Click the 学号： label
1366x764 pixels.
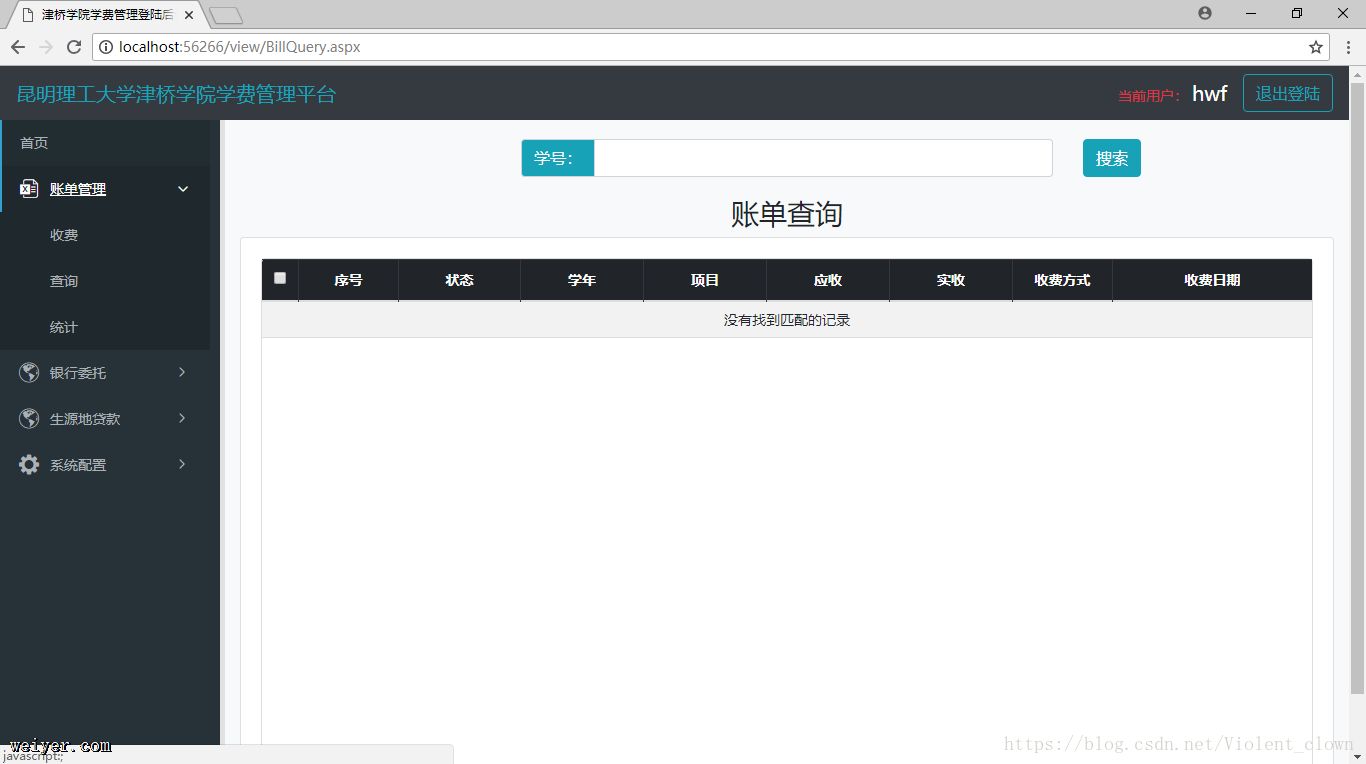click(x=558, y=158)
